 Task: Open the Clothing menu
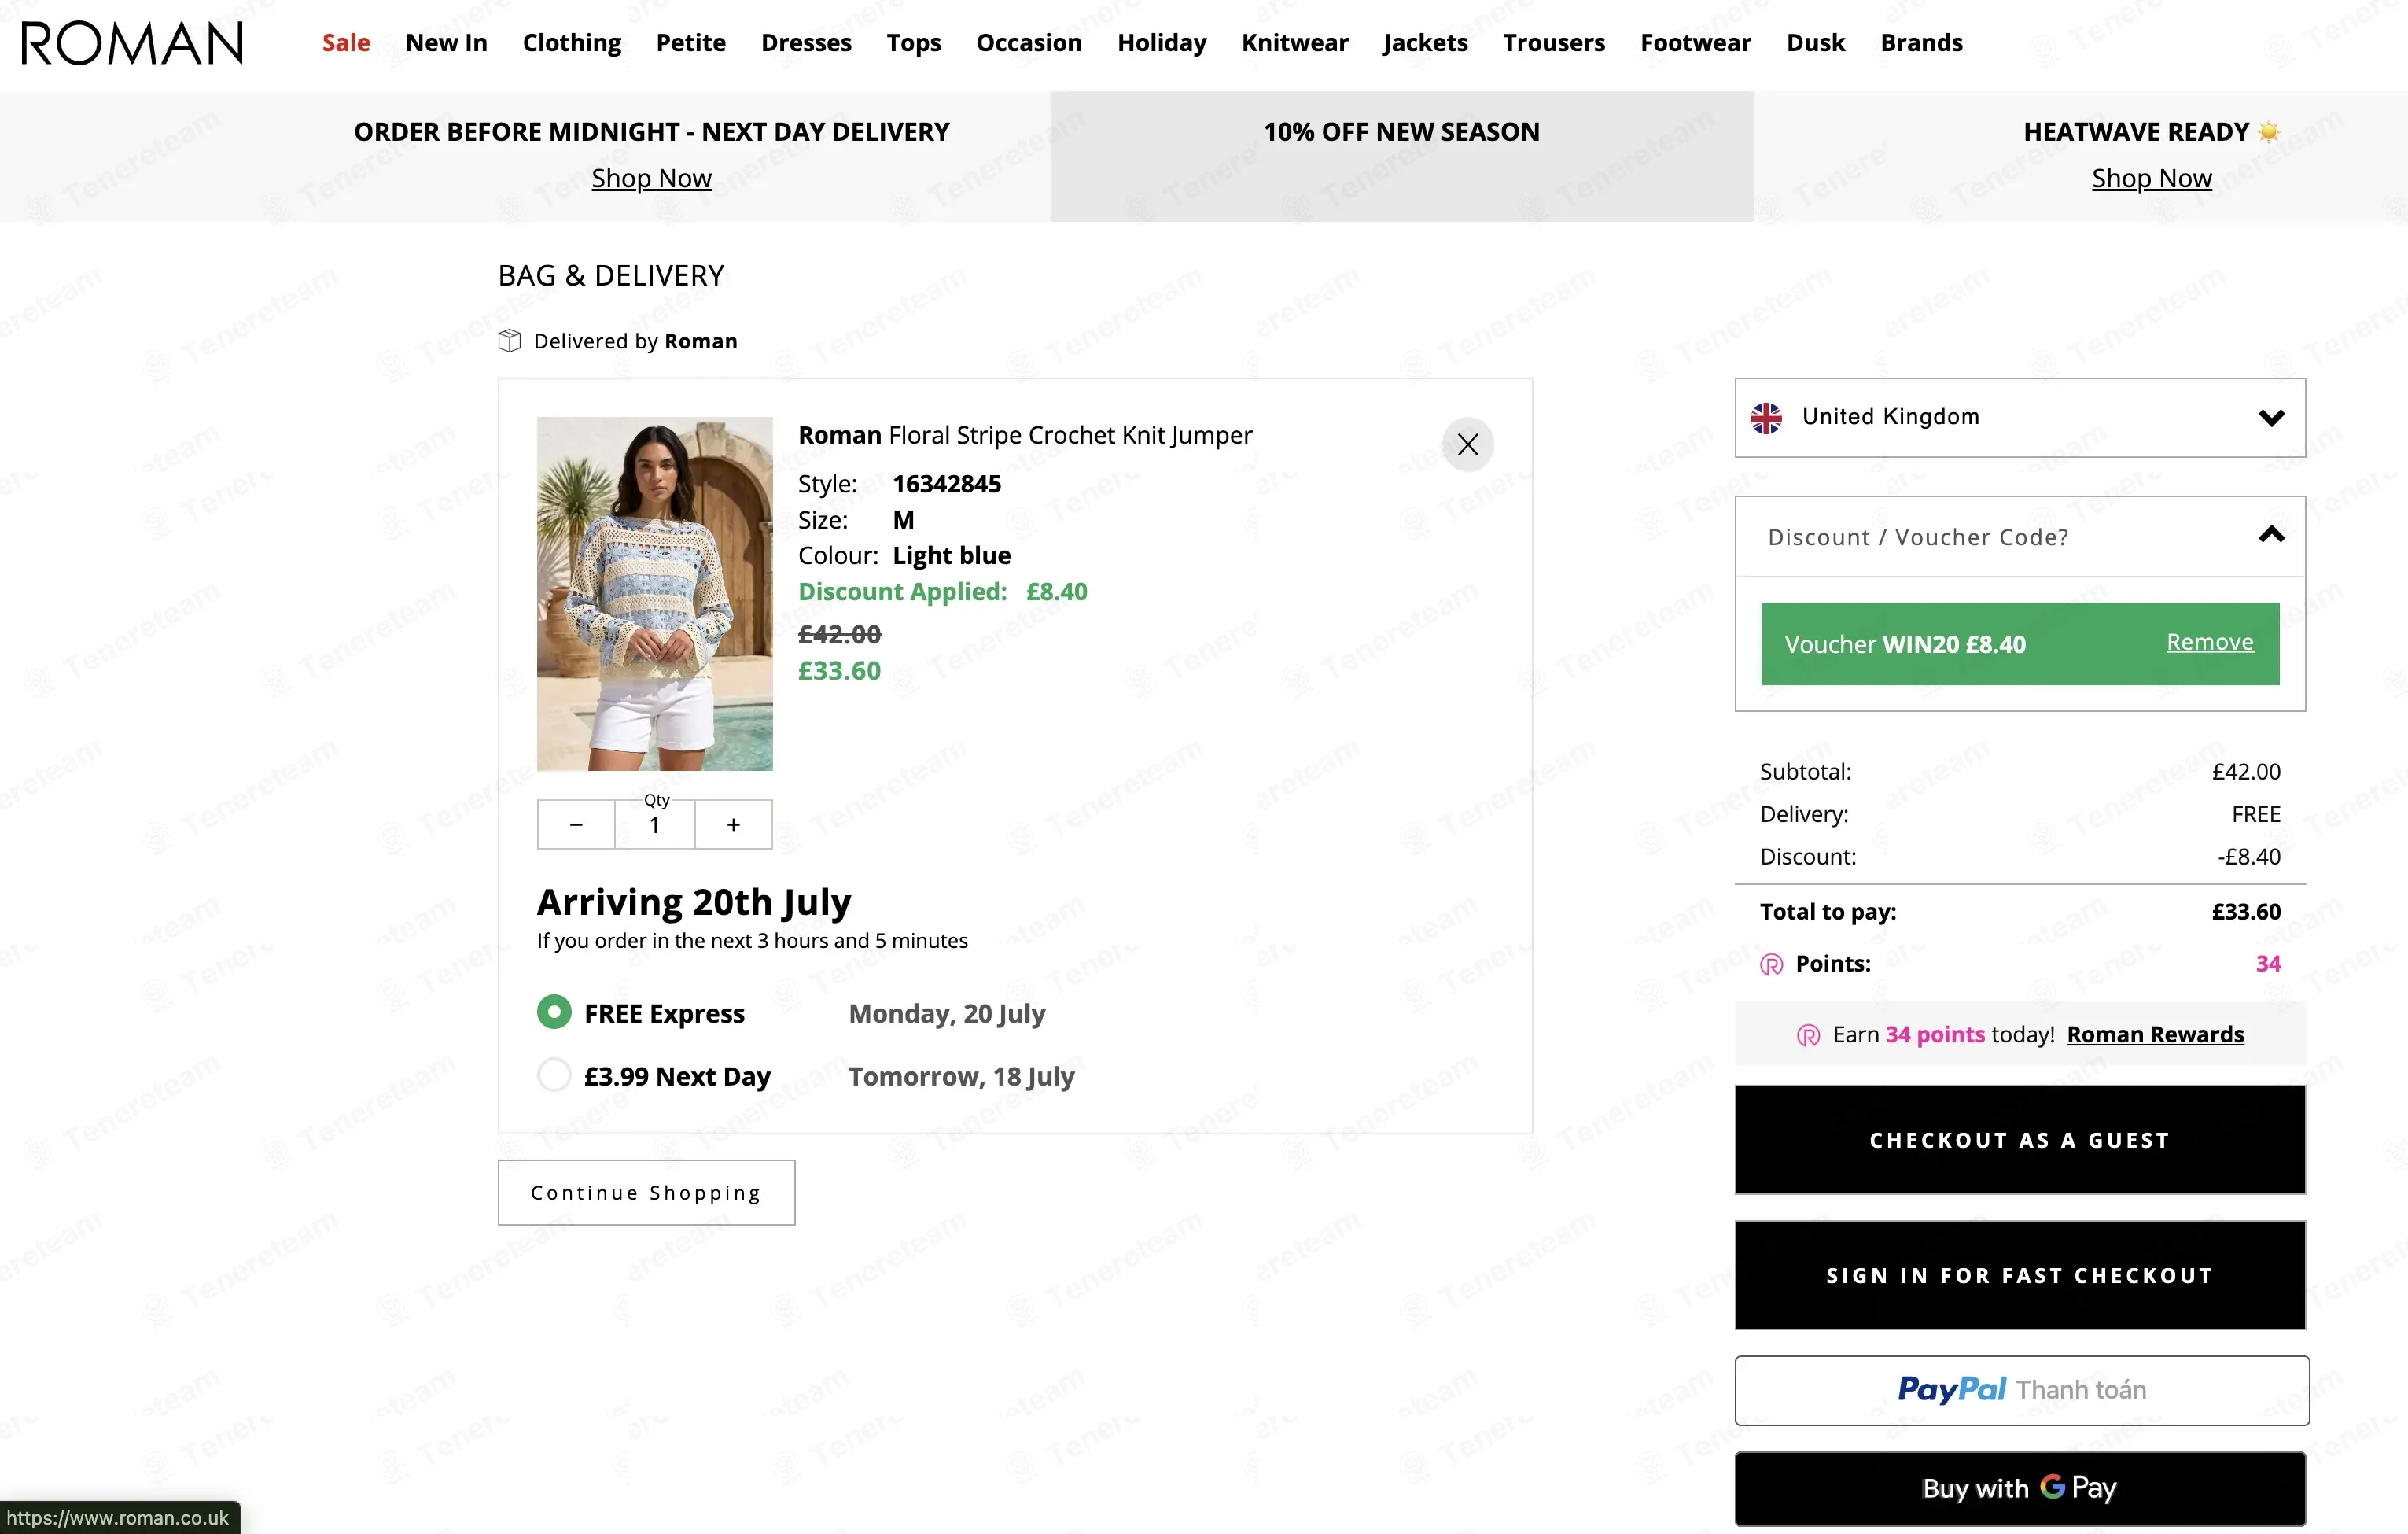click(x=572, y=43)
